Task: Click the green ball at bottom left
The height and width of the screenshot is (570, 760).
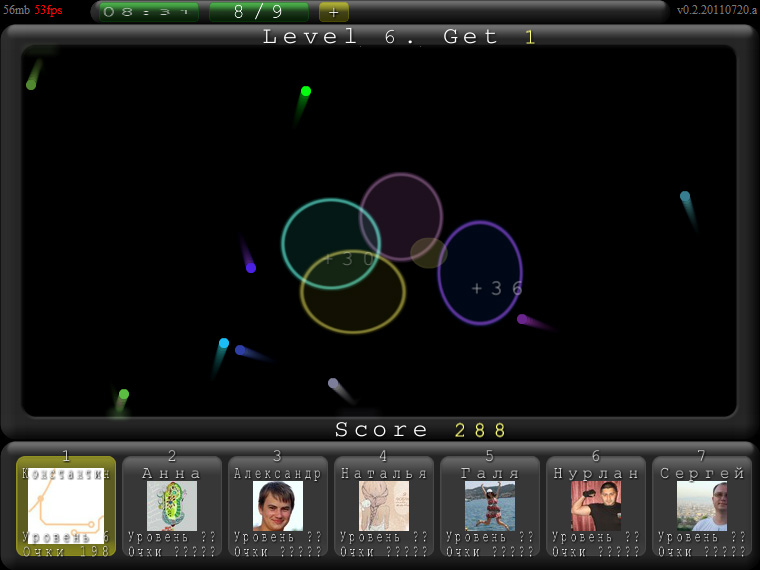Action: click(124, 394)
